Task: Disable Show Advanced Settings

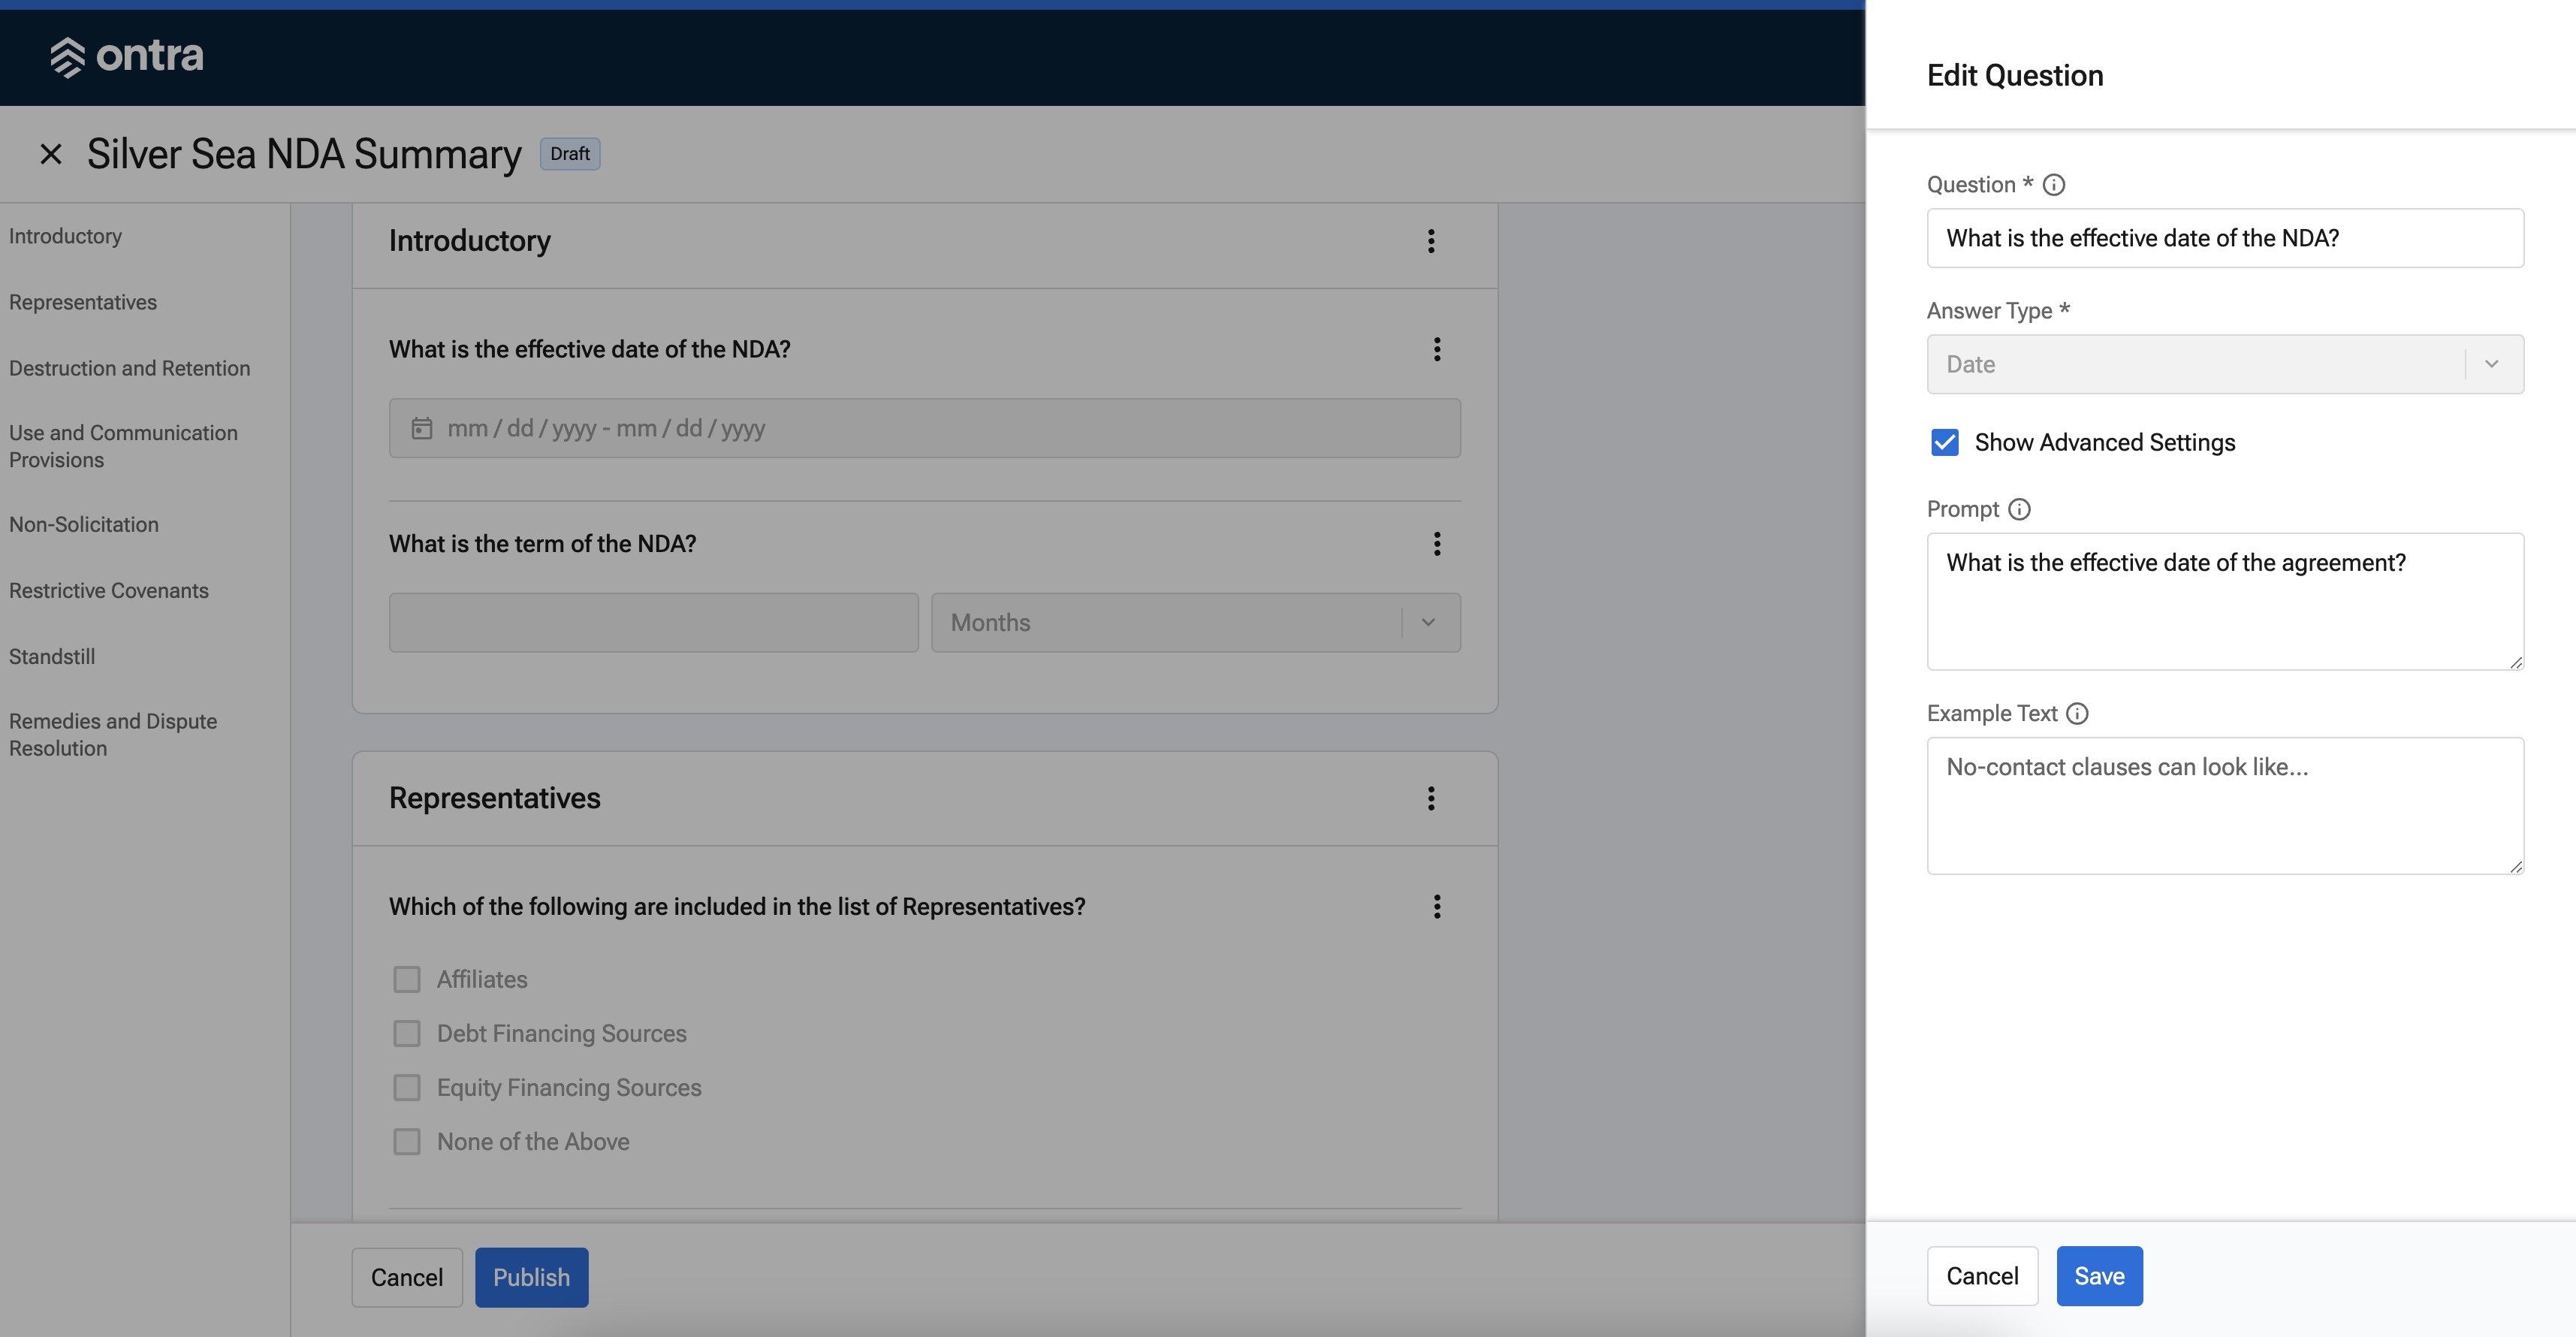Action: (x=1945, y=441)
